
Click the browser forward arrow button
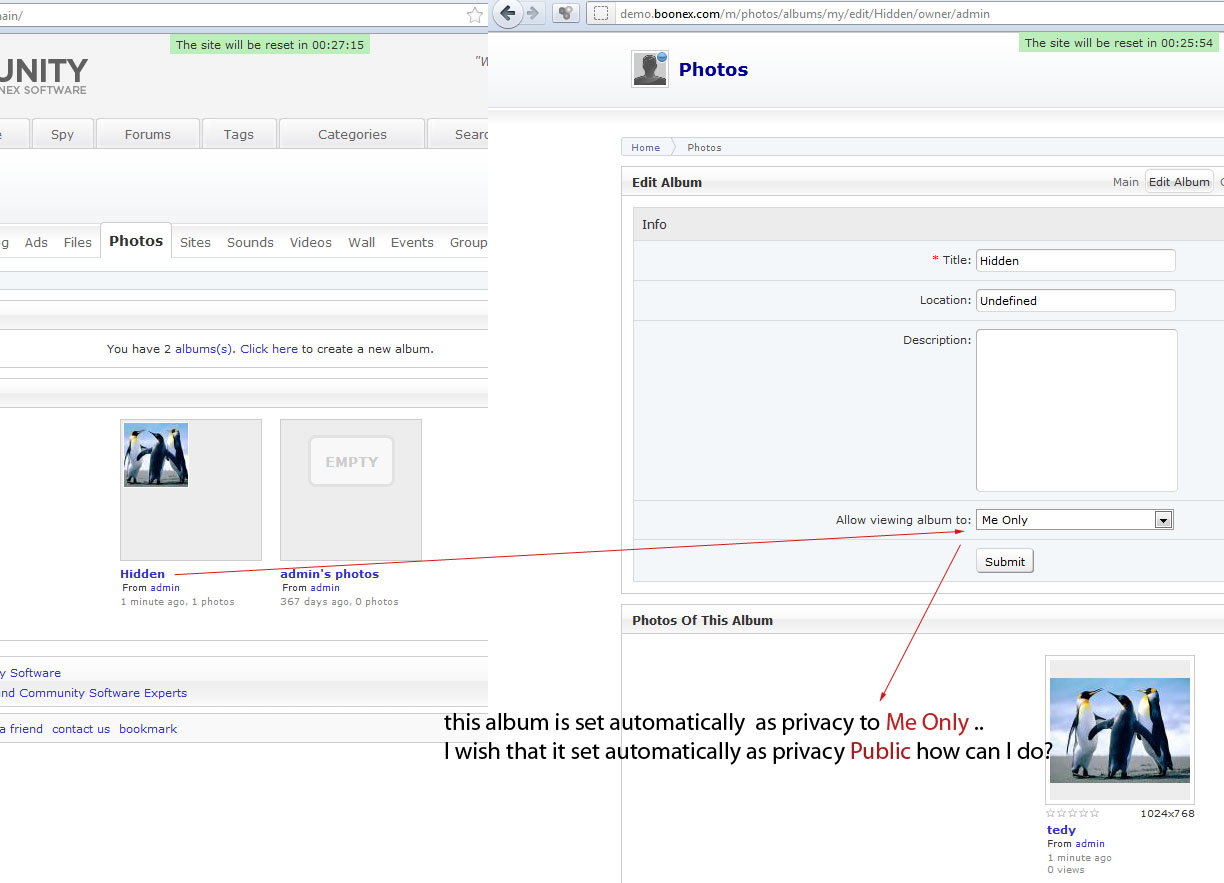point(533,13)
